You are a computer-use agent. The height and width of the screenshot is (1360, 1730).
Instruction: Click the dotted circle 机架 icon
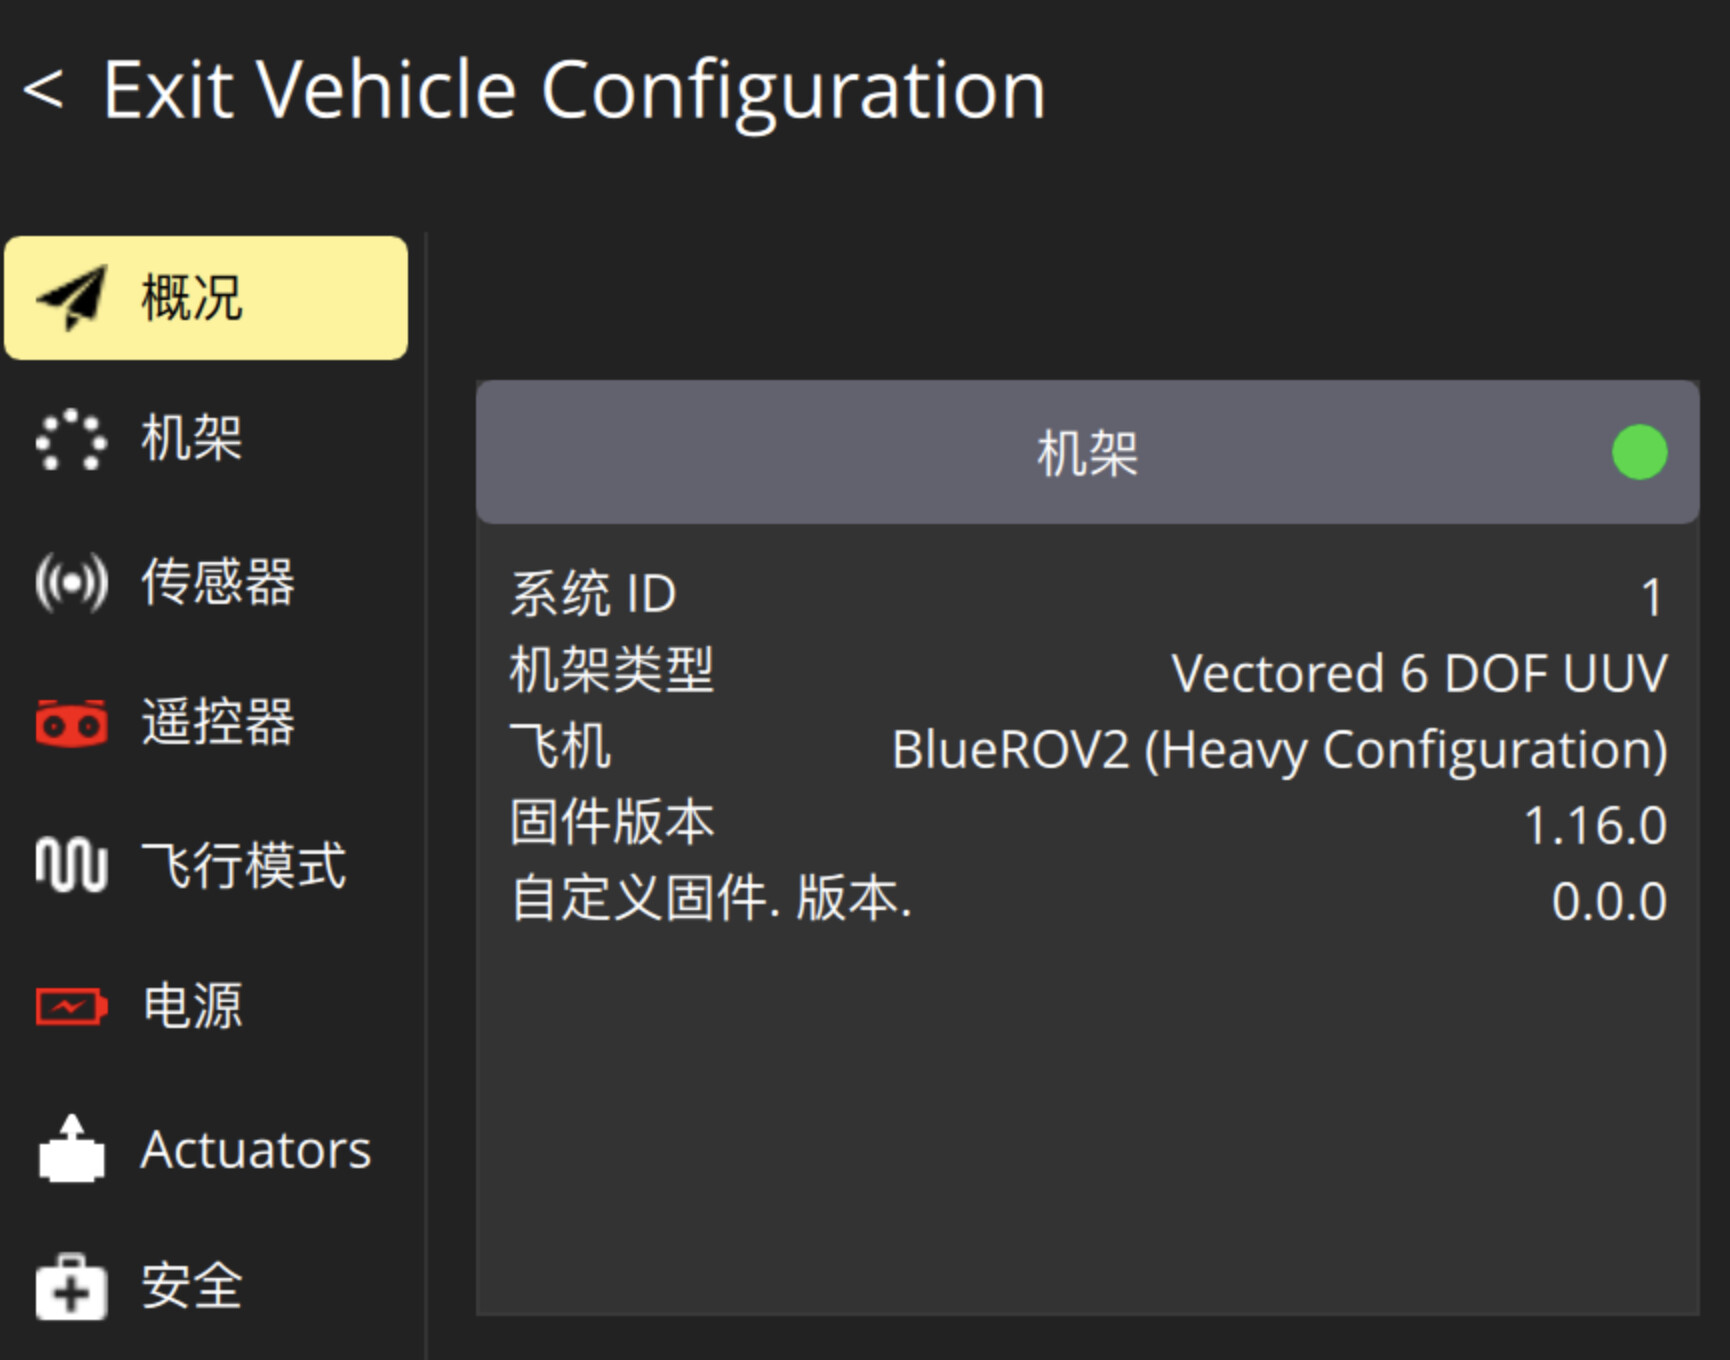(x=71, y=439)
